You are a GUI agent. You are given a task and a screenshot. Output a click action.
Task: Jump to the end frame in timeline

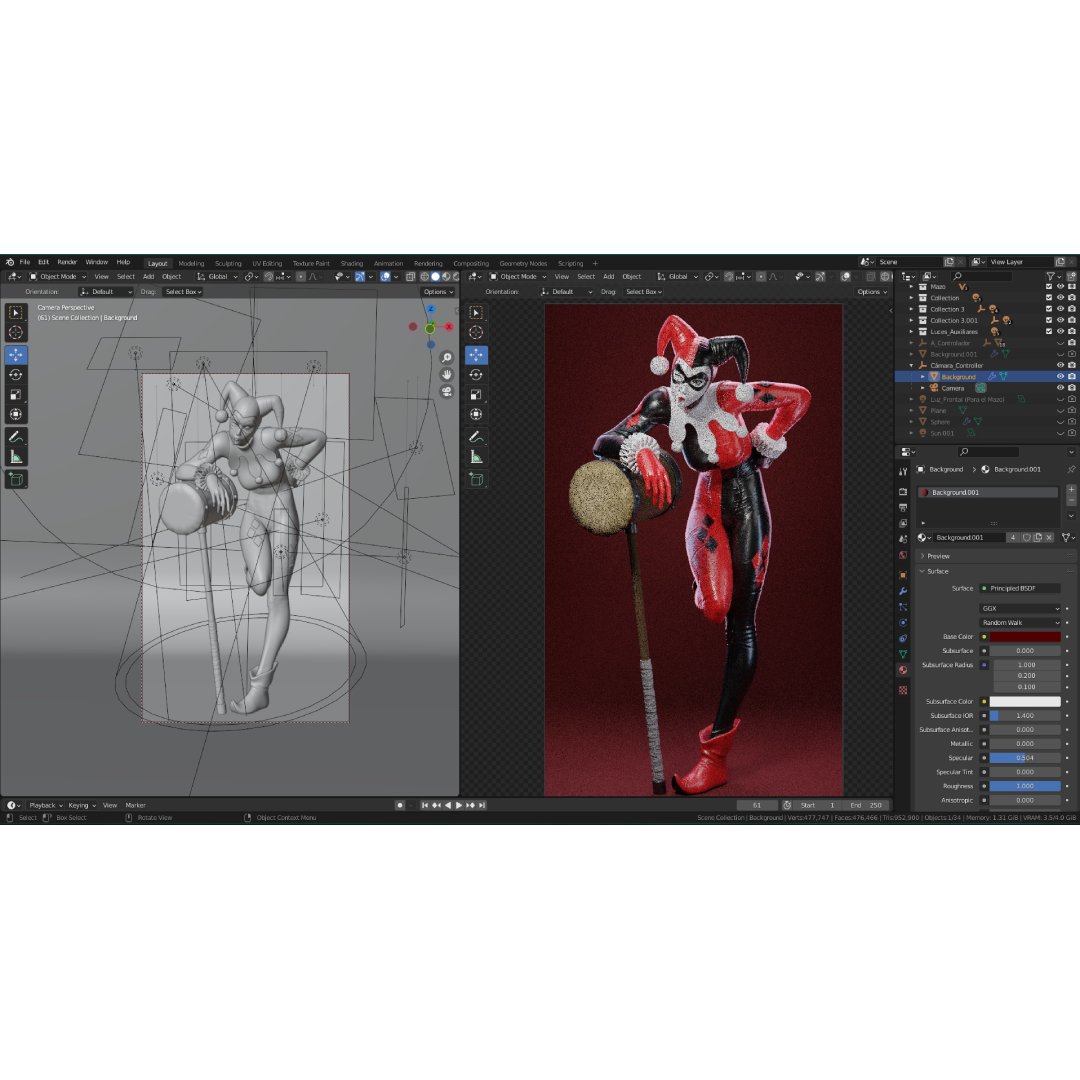482,805
